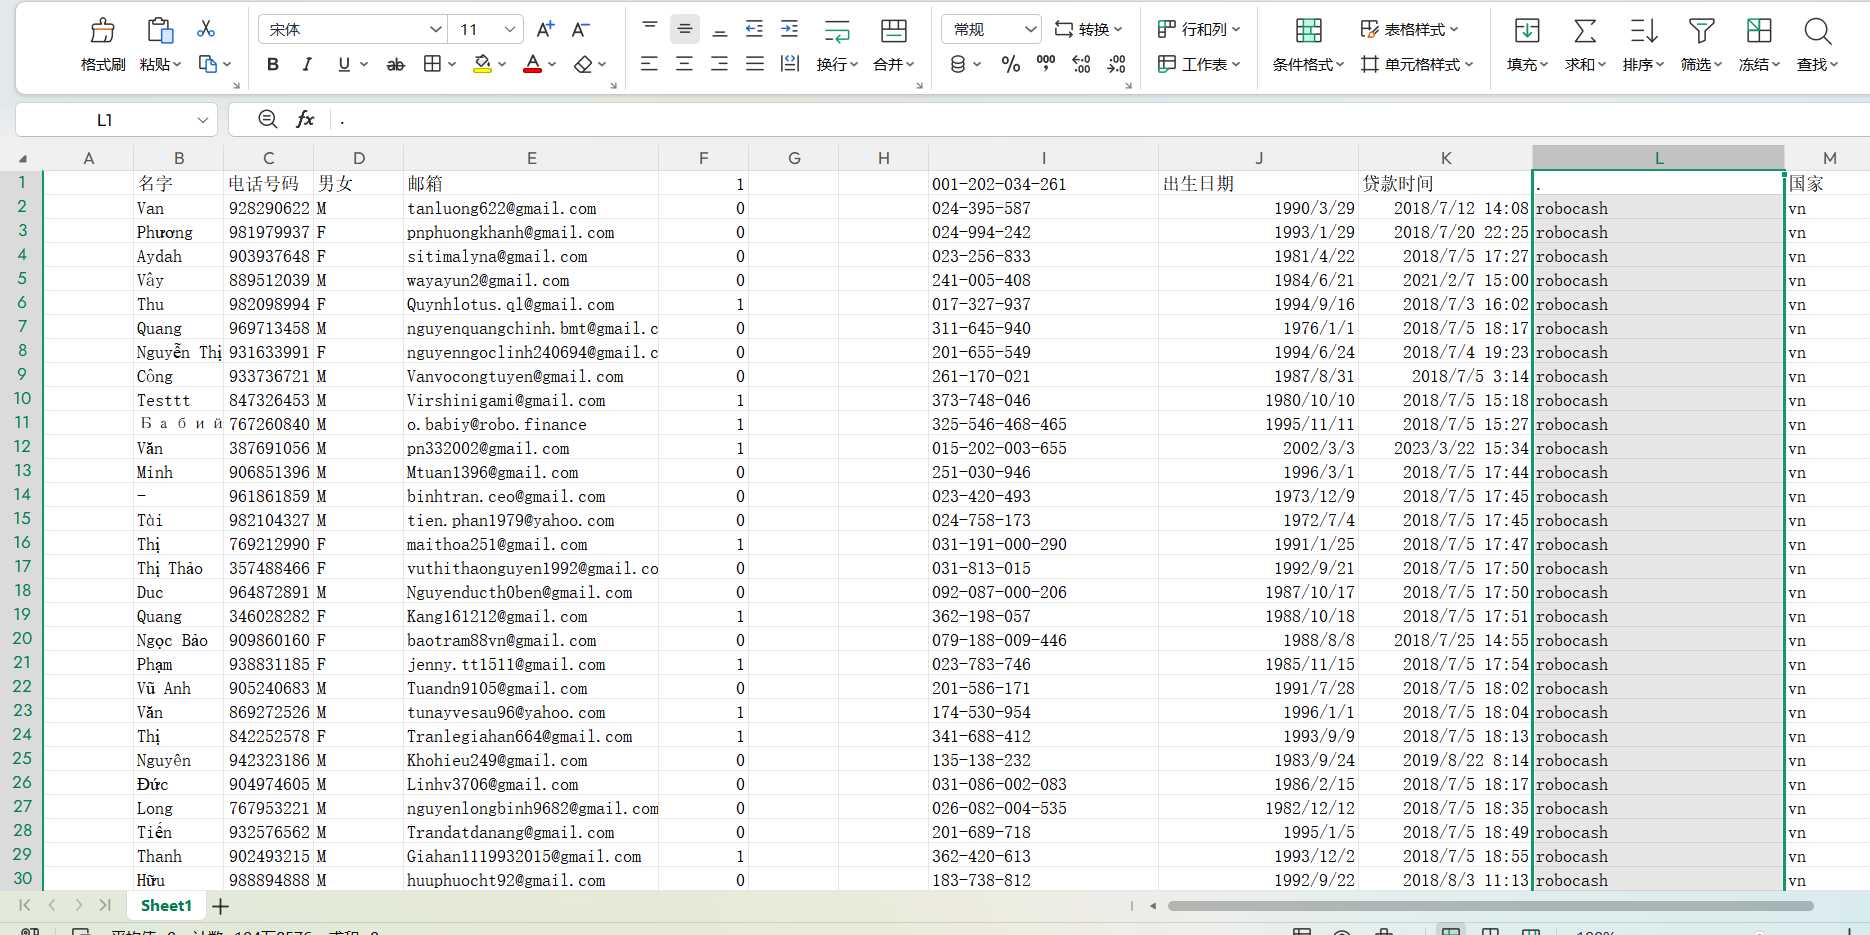Toggle Italic formatting

(x=307, y=64)
